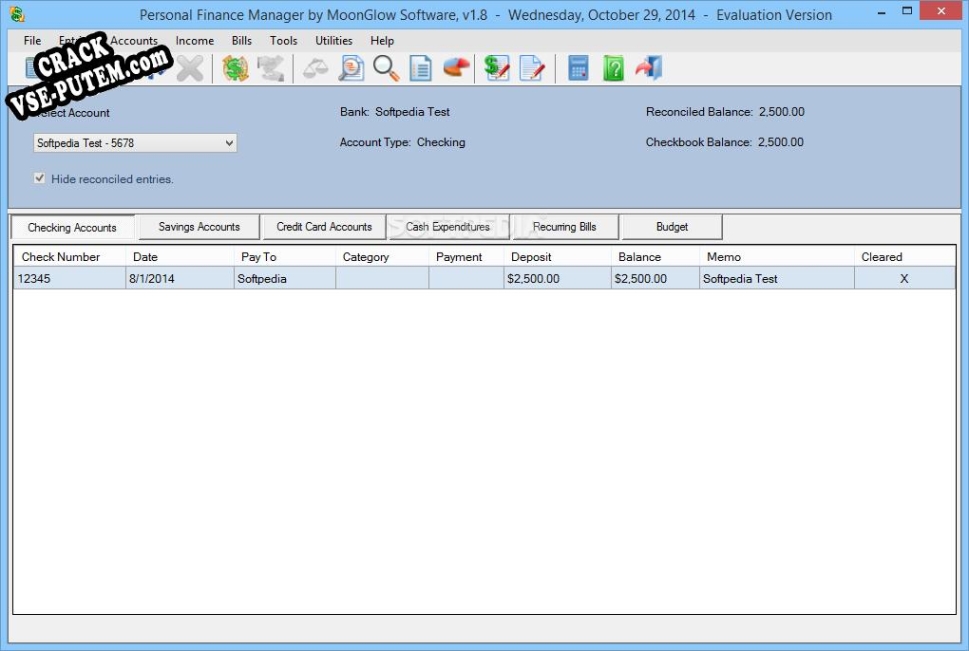Click the exit door arrow icon

coord(649,68)
